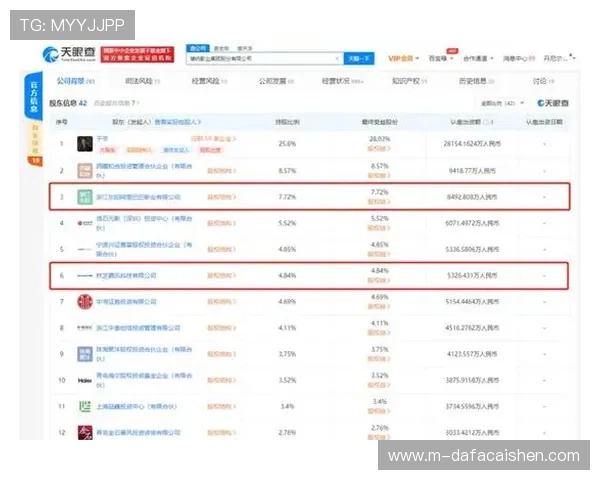Click the orange side badge numbered 19

coord(35,160)
